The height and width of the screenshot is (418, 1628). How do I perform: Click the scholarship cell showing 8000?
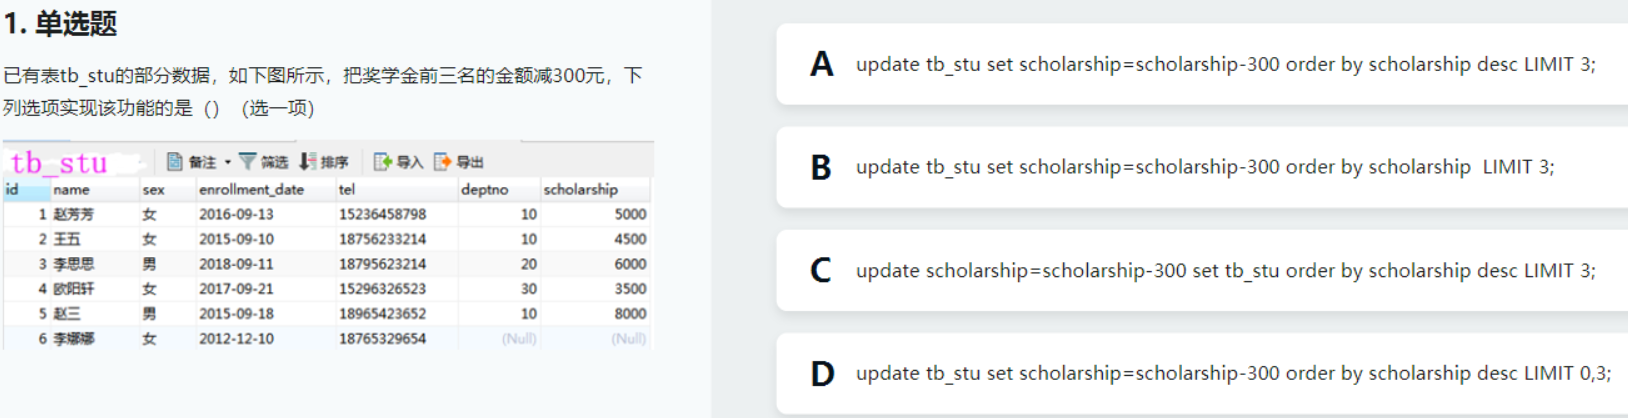(x=630, y=314)
